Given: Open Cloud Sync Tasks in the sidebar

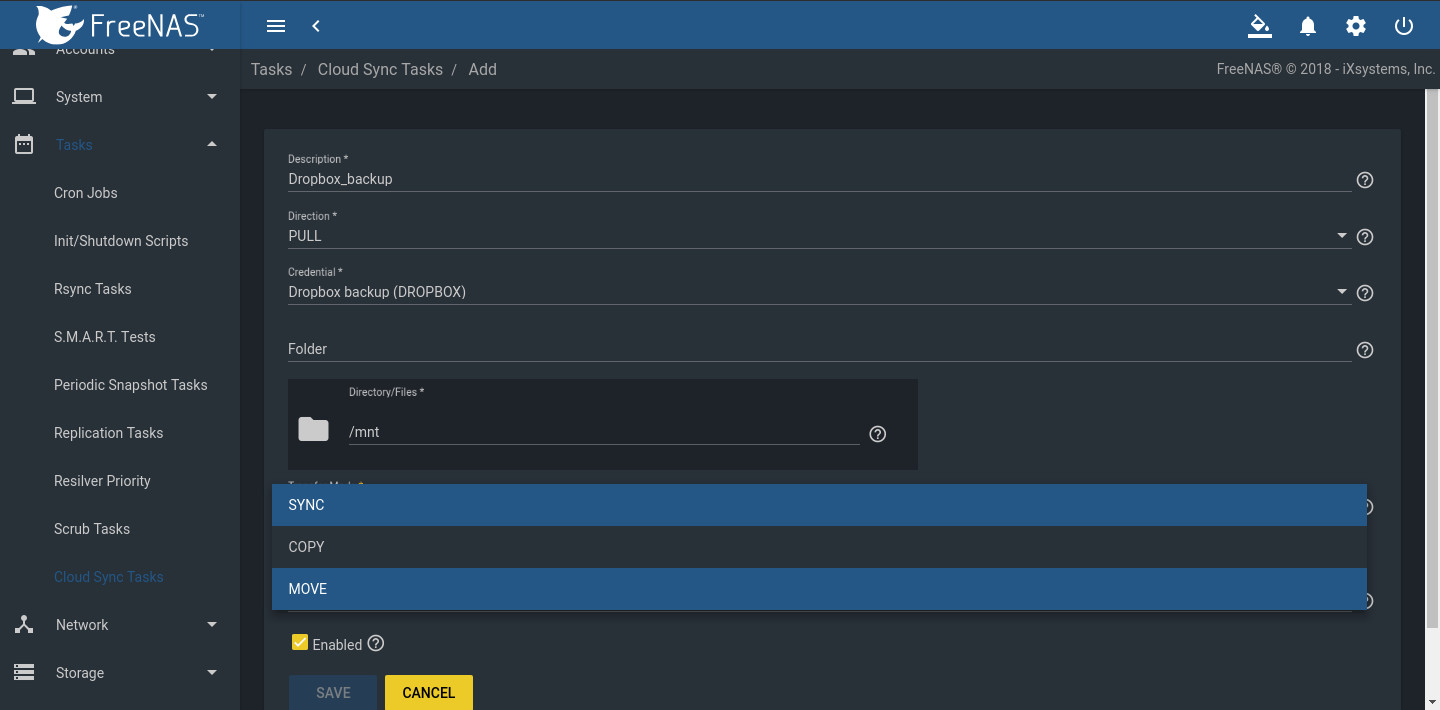Looking at the screenshot, I should 109,577.
